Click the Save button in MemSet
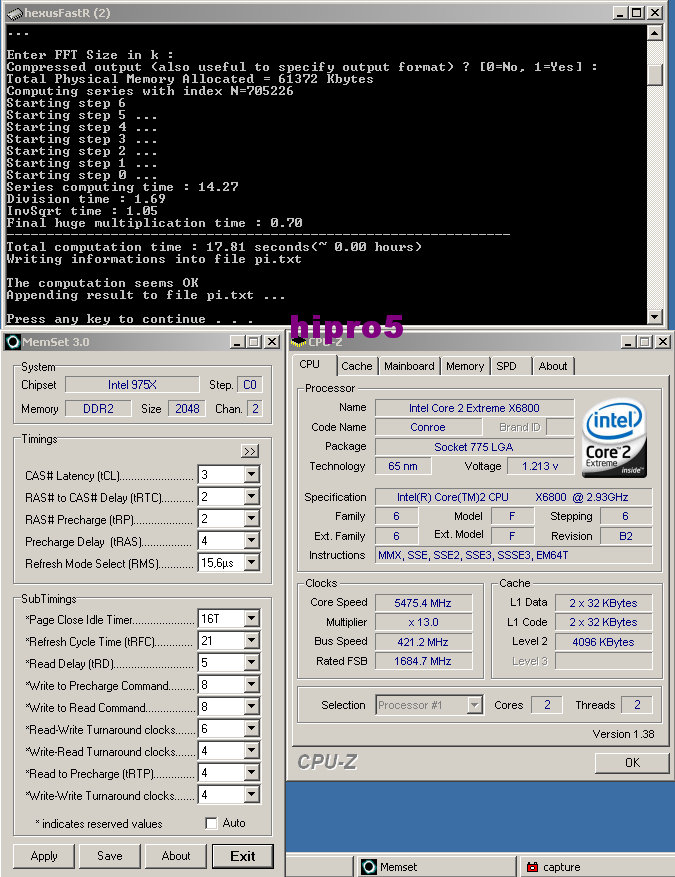This screenshot has height=877, width=675. tap(110, 856)
